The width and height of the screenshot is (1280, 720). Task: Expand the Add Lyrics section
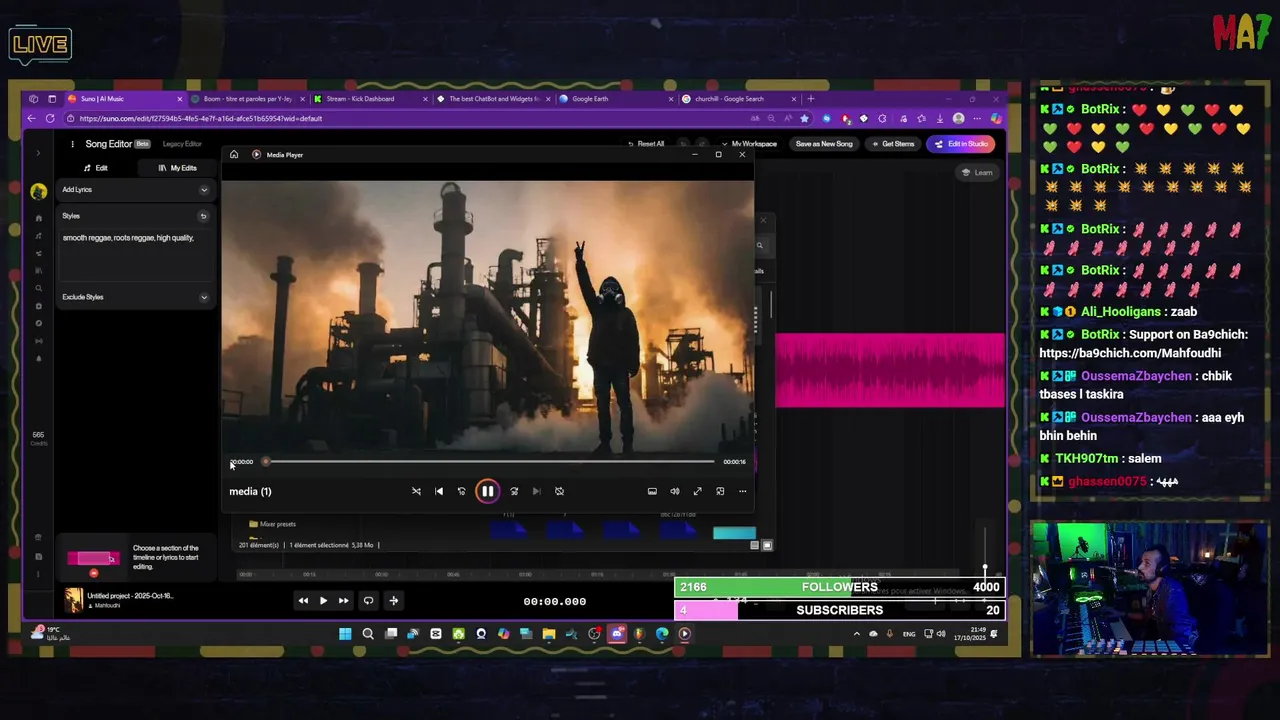click(204, 190)
